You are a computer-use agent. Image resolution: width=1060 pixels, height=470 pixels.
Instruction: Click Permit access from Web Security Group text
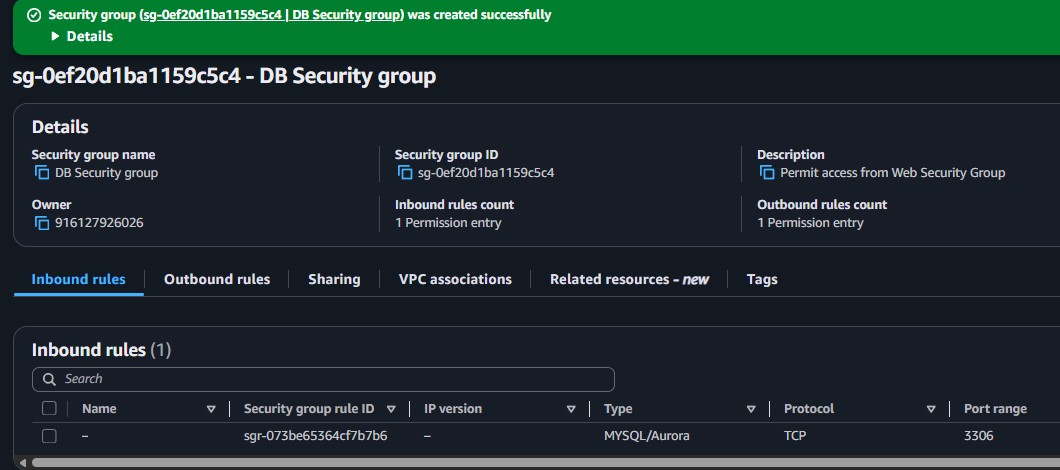pyautogui.click(x=892, y=172)
